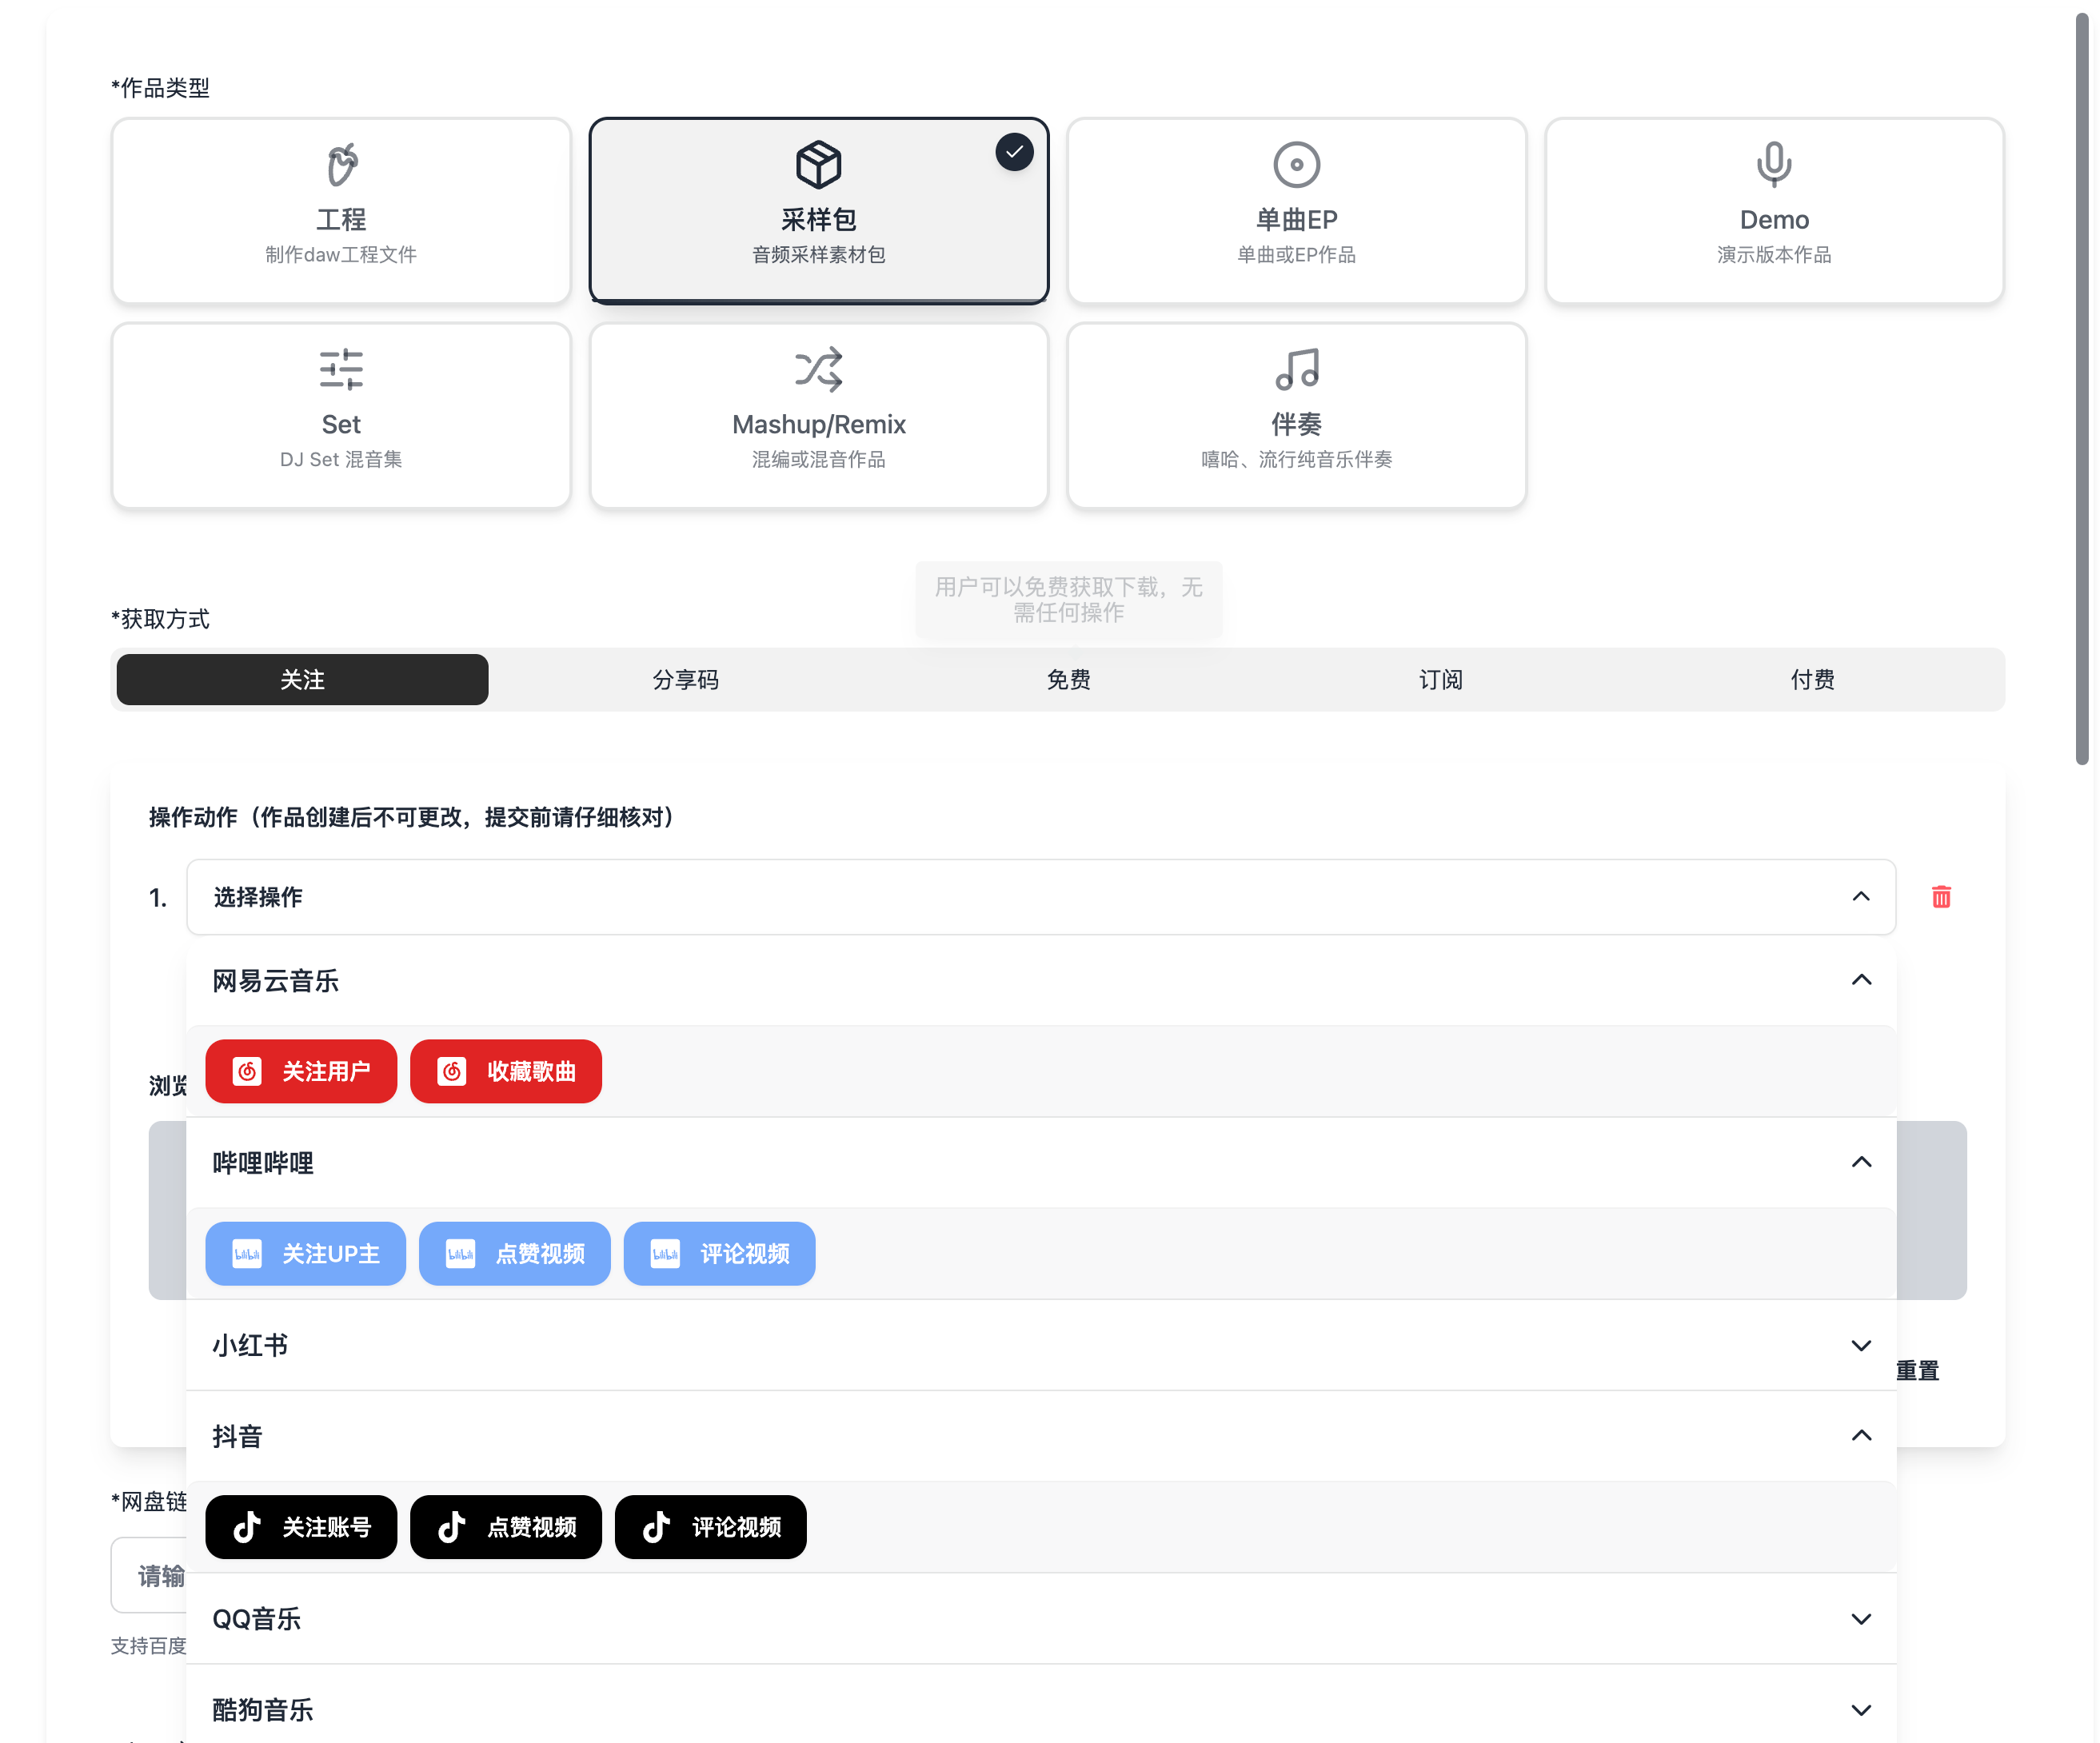The height and width of the screenshot is (1743, 2100).
Task: Add the 网易云音乐 关注用户 action
Action: [300, 1071]
